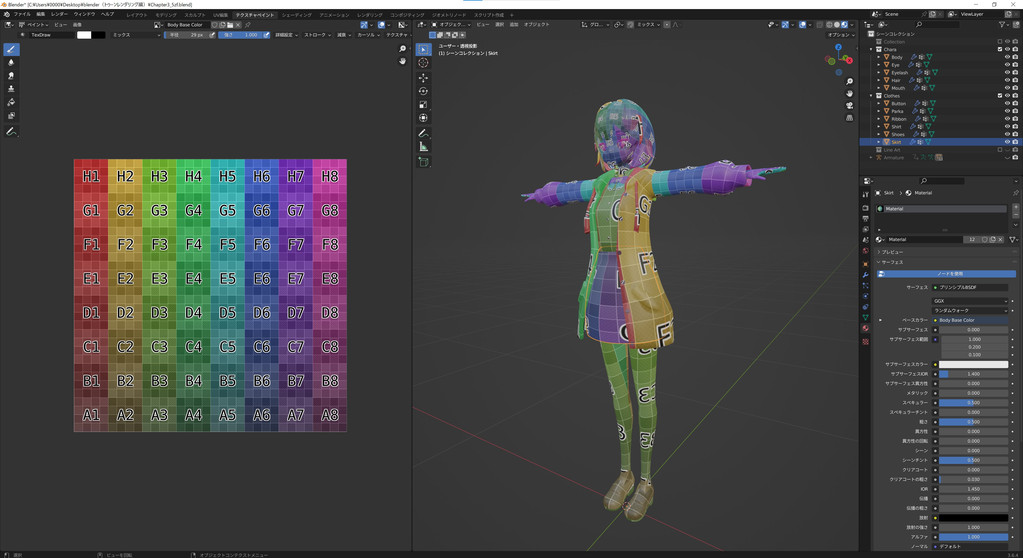Select the Fill bucket tool
The image size is (1023, 558).
pos(11,103)
